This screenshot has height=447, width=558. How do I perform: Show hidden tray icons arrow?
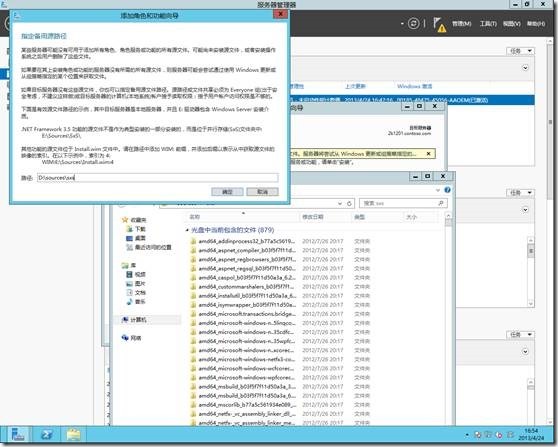467,435
